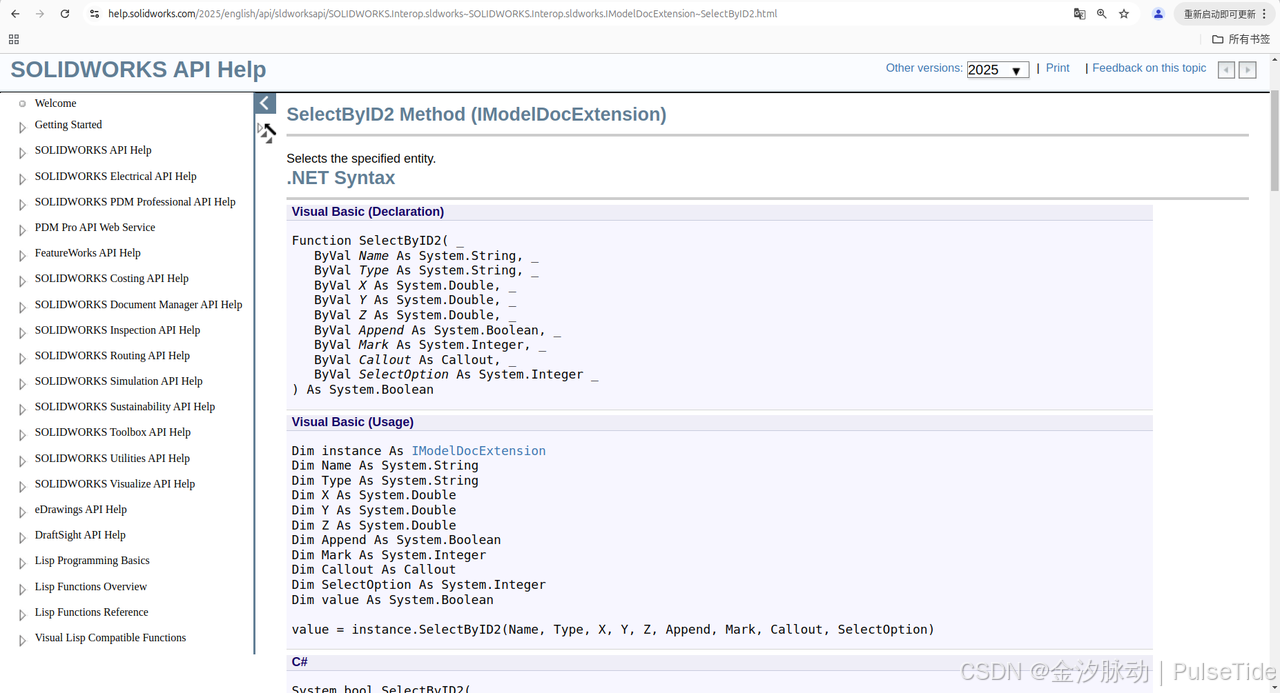This screenshot has height=693, width=1280.
Task: Click the 'value = instance.SelectByID2' line
Action: (x=613, y=630)
